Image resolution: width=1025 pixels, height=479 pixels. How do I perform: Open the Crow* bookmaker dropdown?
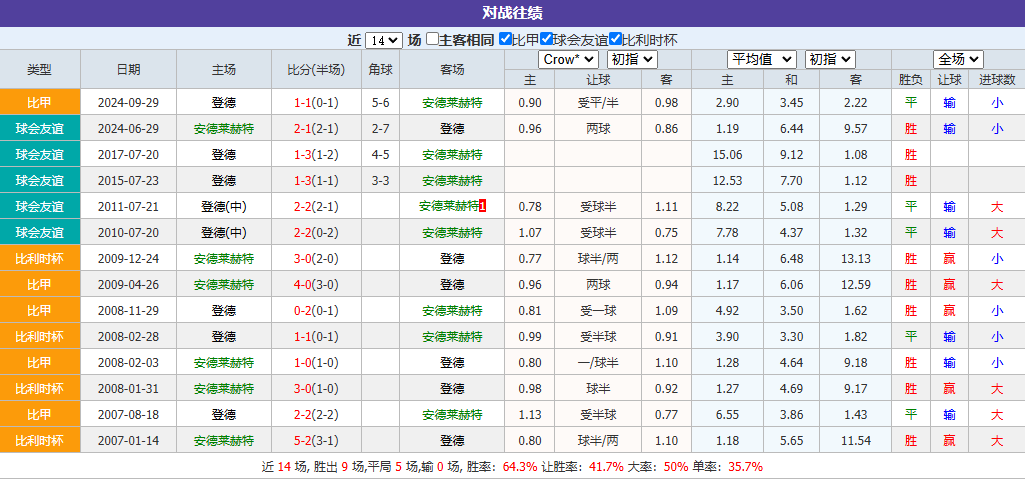[x=568, y=59]
